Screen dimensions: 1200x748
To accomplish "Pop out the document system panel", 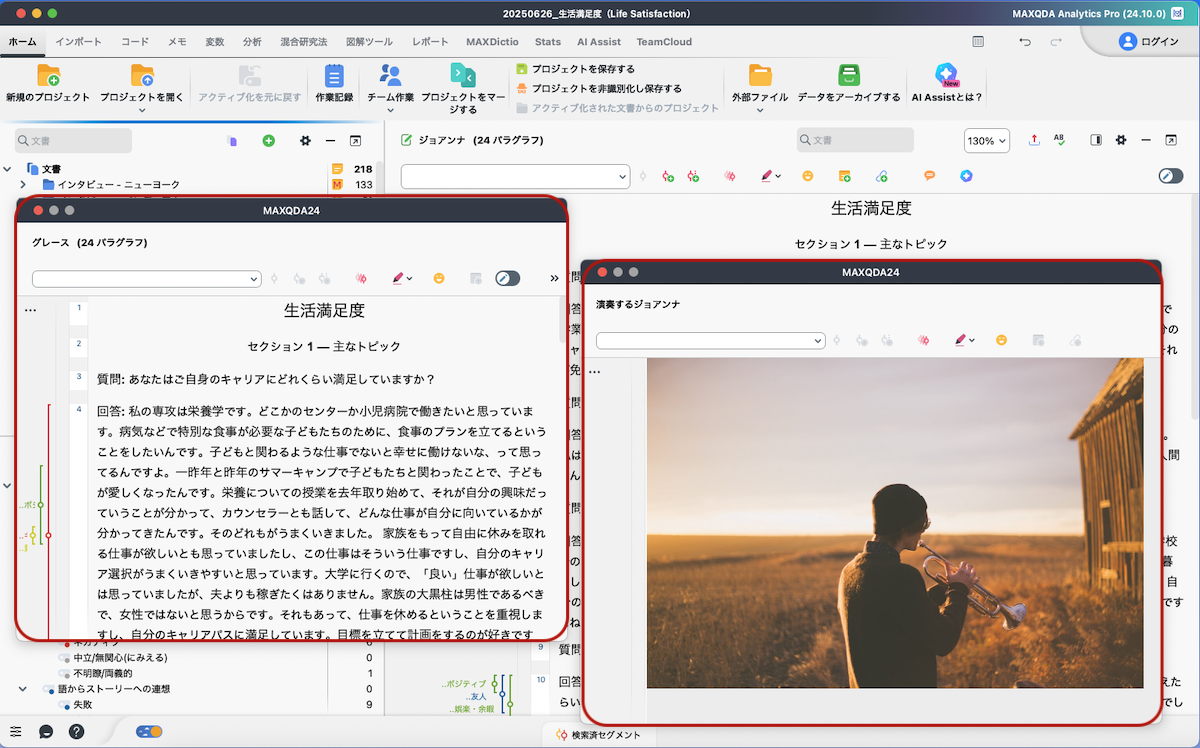I will point(355,141).
